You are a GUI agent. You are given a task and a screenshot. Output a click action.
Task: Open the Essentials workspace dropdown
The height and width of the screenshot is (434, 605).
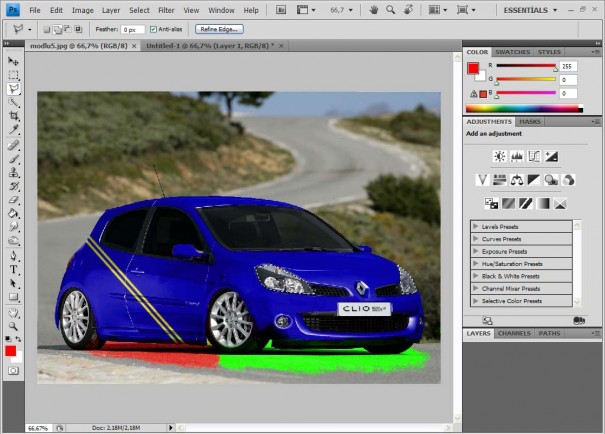point(530,10)
